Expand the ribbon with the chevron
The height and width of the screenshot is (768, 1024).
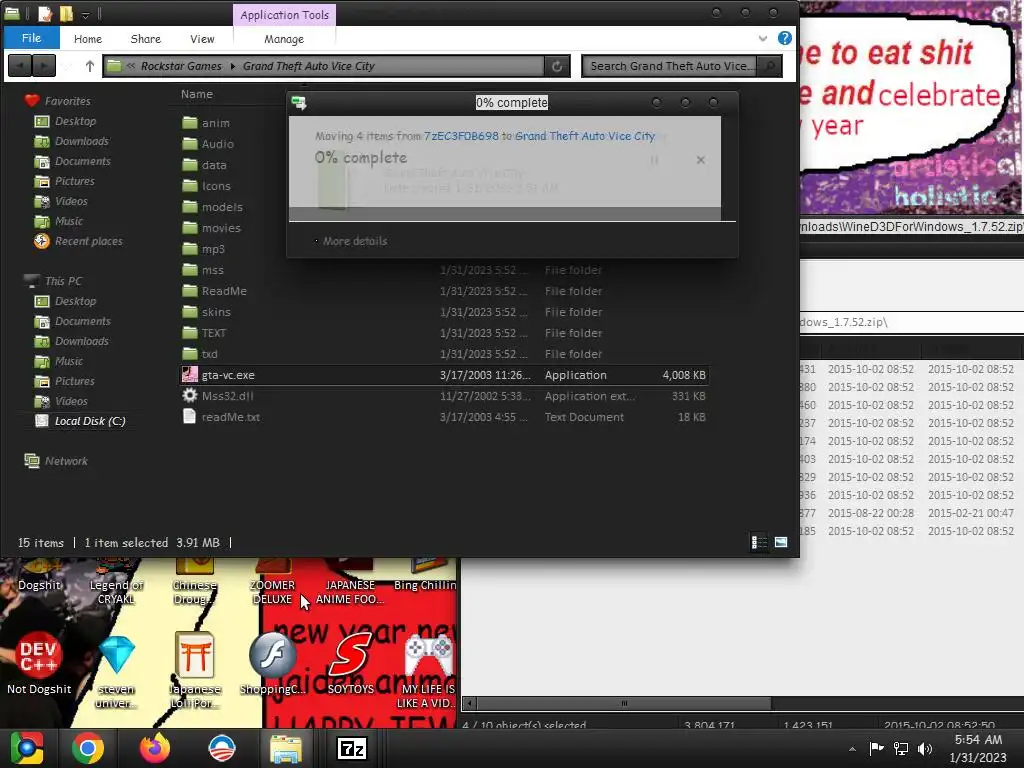click(x=763, y=39)
